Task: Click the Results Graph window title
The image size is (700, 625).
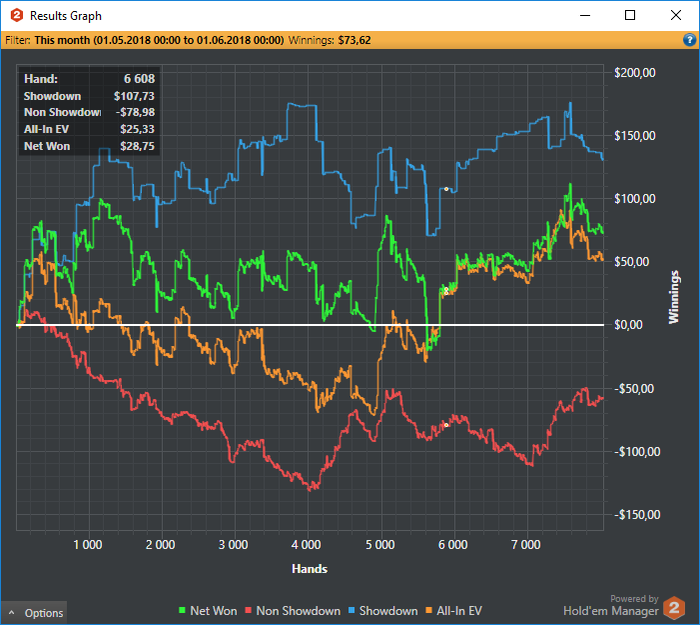Action: tap(66, 16)
